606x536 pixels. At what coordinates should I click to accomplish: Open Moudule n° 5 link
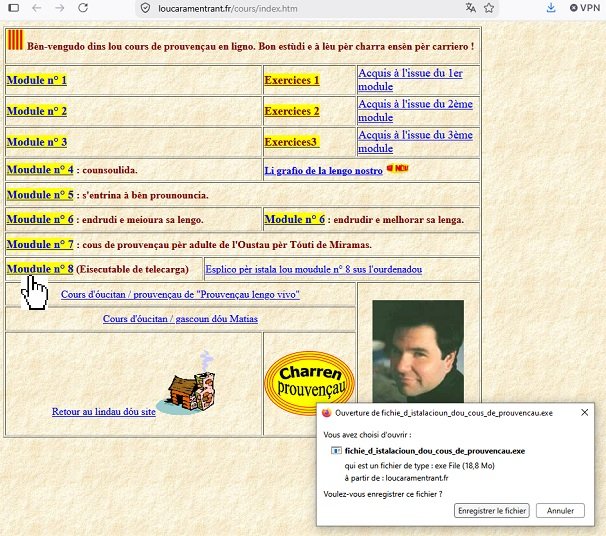tap(40, 195)
